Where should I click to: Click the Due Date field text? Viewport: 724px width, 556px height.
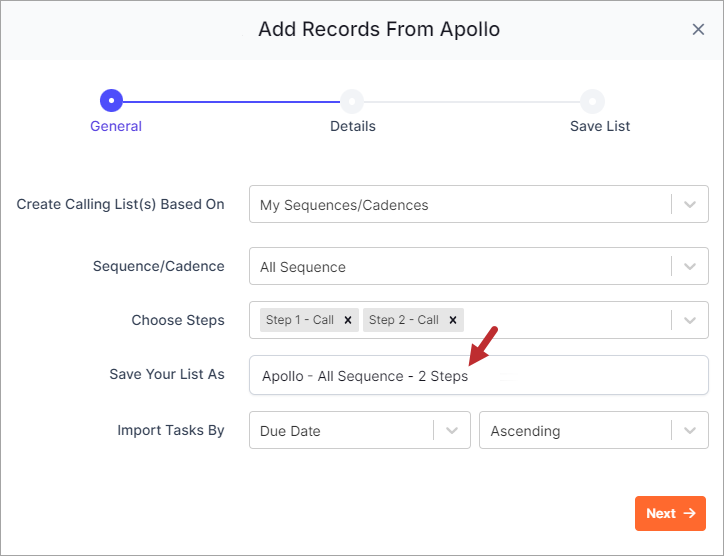290,431
